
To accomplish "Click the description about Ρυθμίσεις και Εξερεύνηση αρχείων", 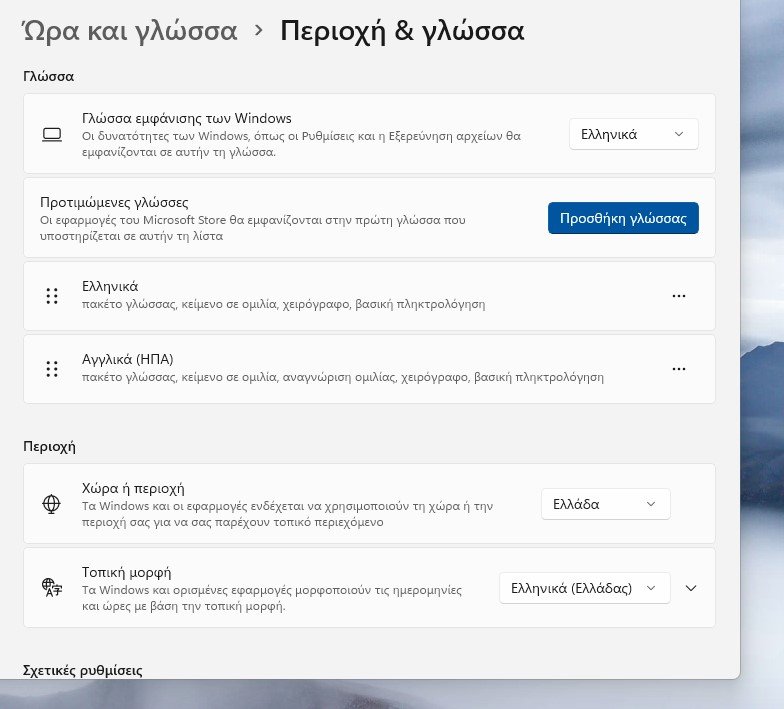I will click(x=301, y=144).
